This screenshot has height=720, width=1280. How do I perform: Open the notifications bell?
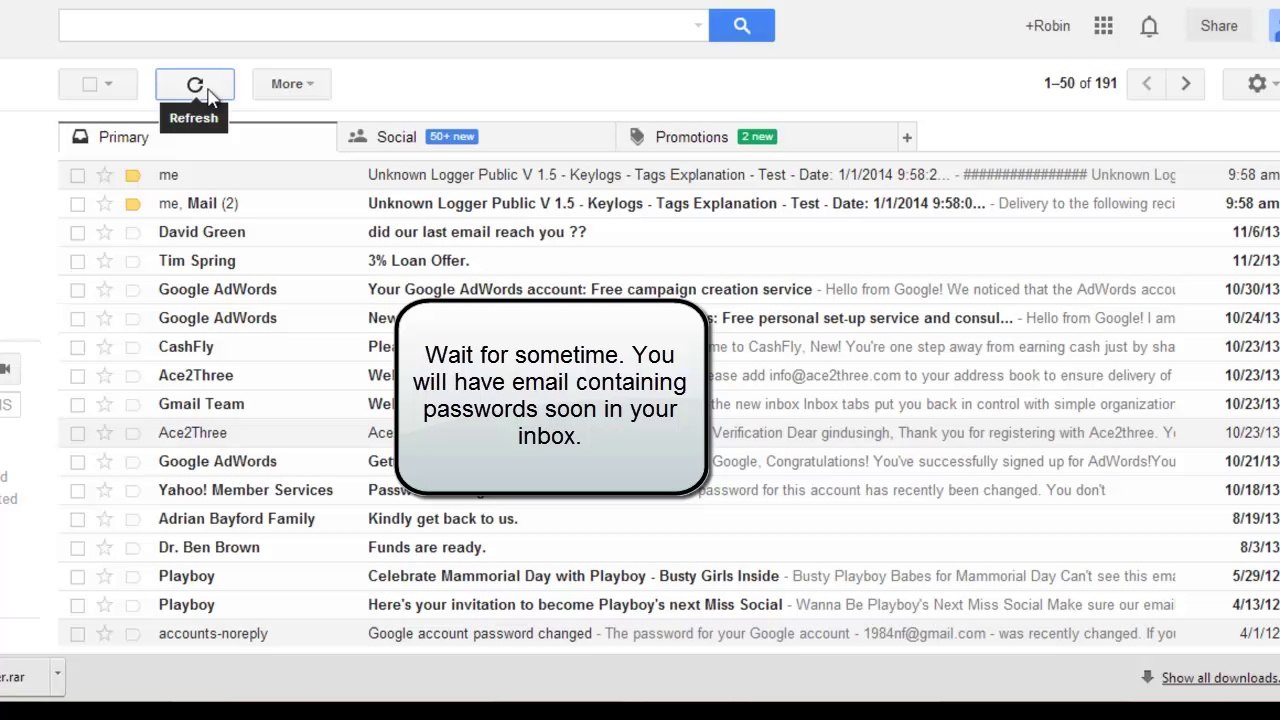tap(1149, 26)
